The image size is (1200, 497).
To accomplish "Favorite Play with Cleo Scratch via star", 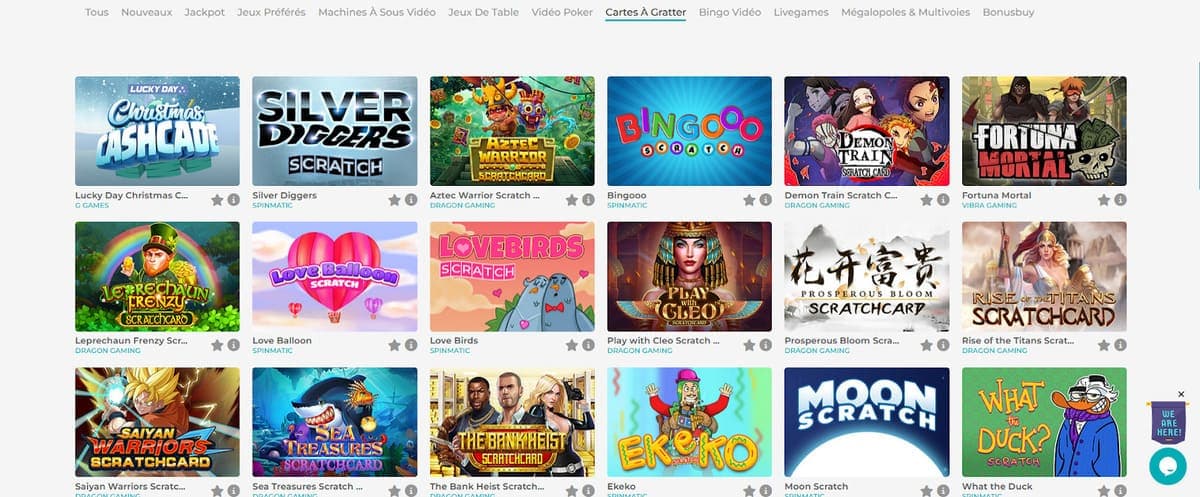I will (750, 345).
